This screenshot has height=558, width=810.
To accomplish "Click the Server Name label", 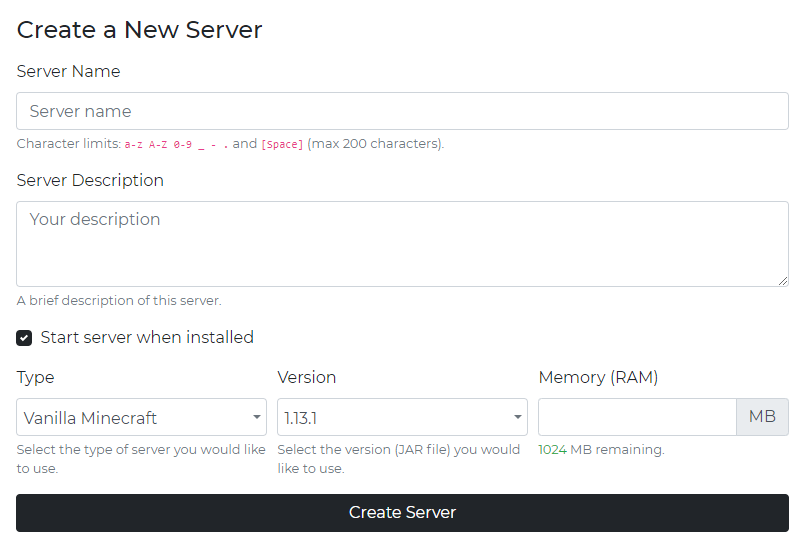I will (x=68, y=72).
